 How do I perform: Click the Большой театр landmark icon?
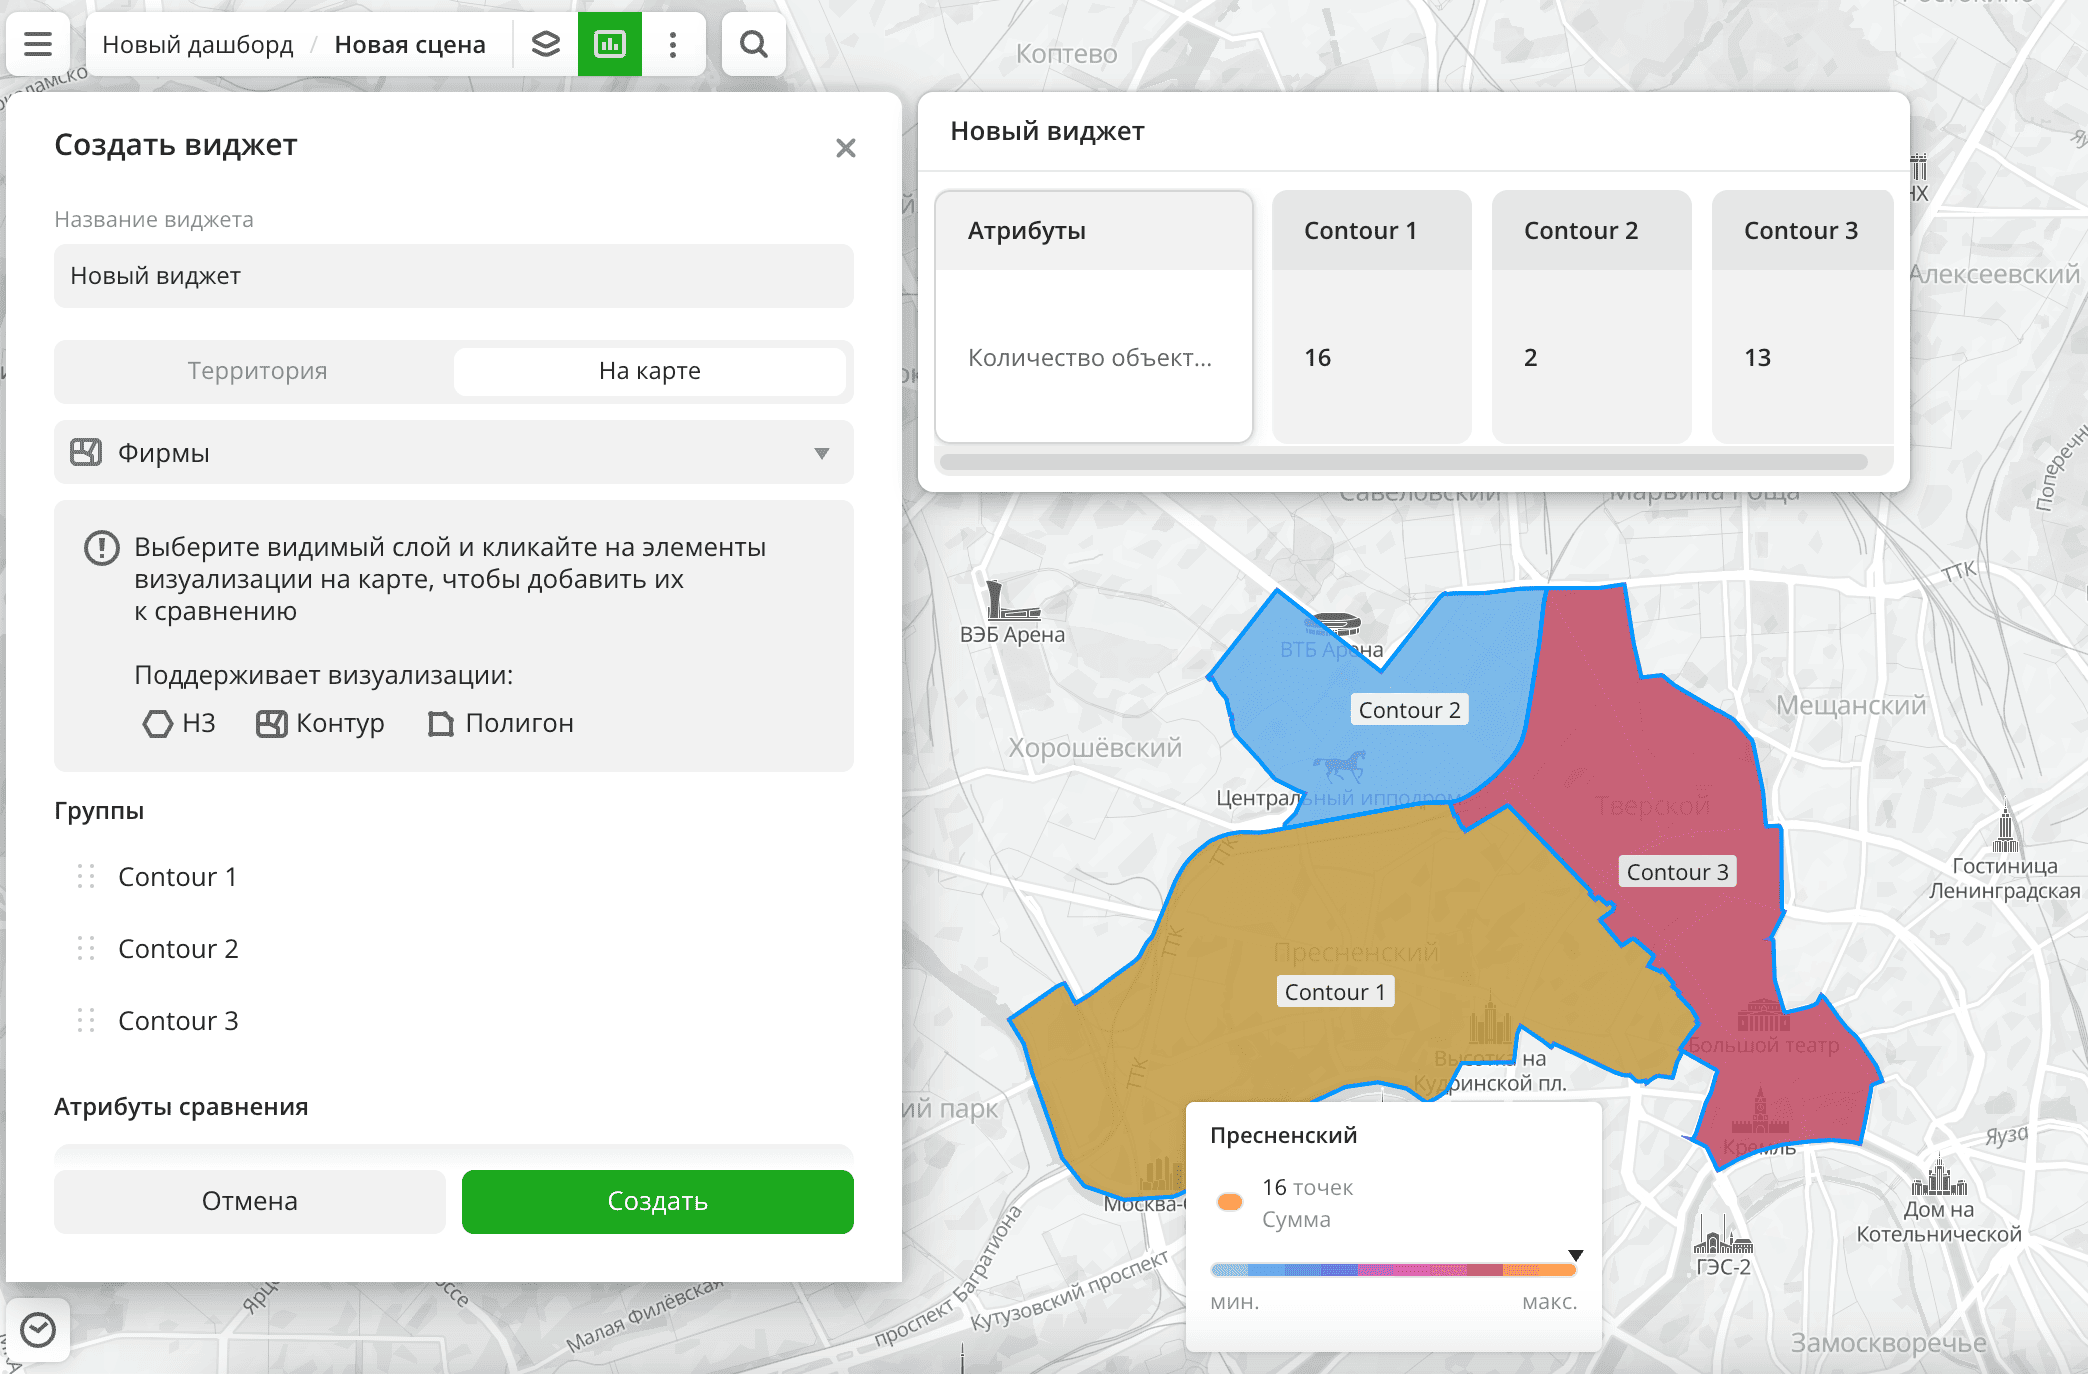click(x=1764, y=1016)
